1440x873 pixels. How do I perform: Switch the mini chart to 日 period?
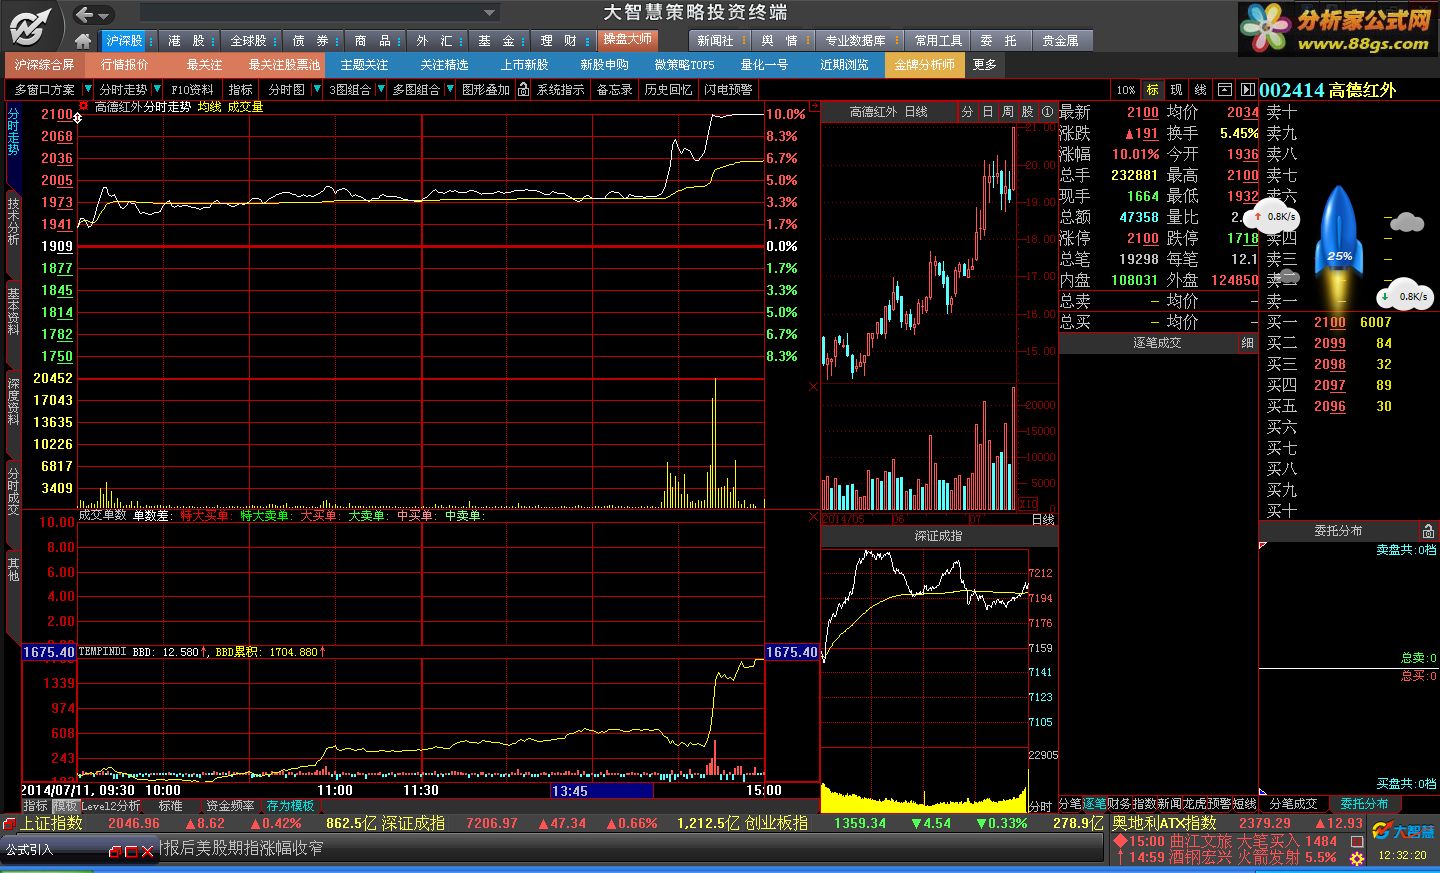(987, 112)
